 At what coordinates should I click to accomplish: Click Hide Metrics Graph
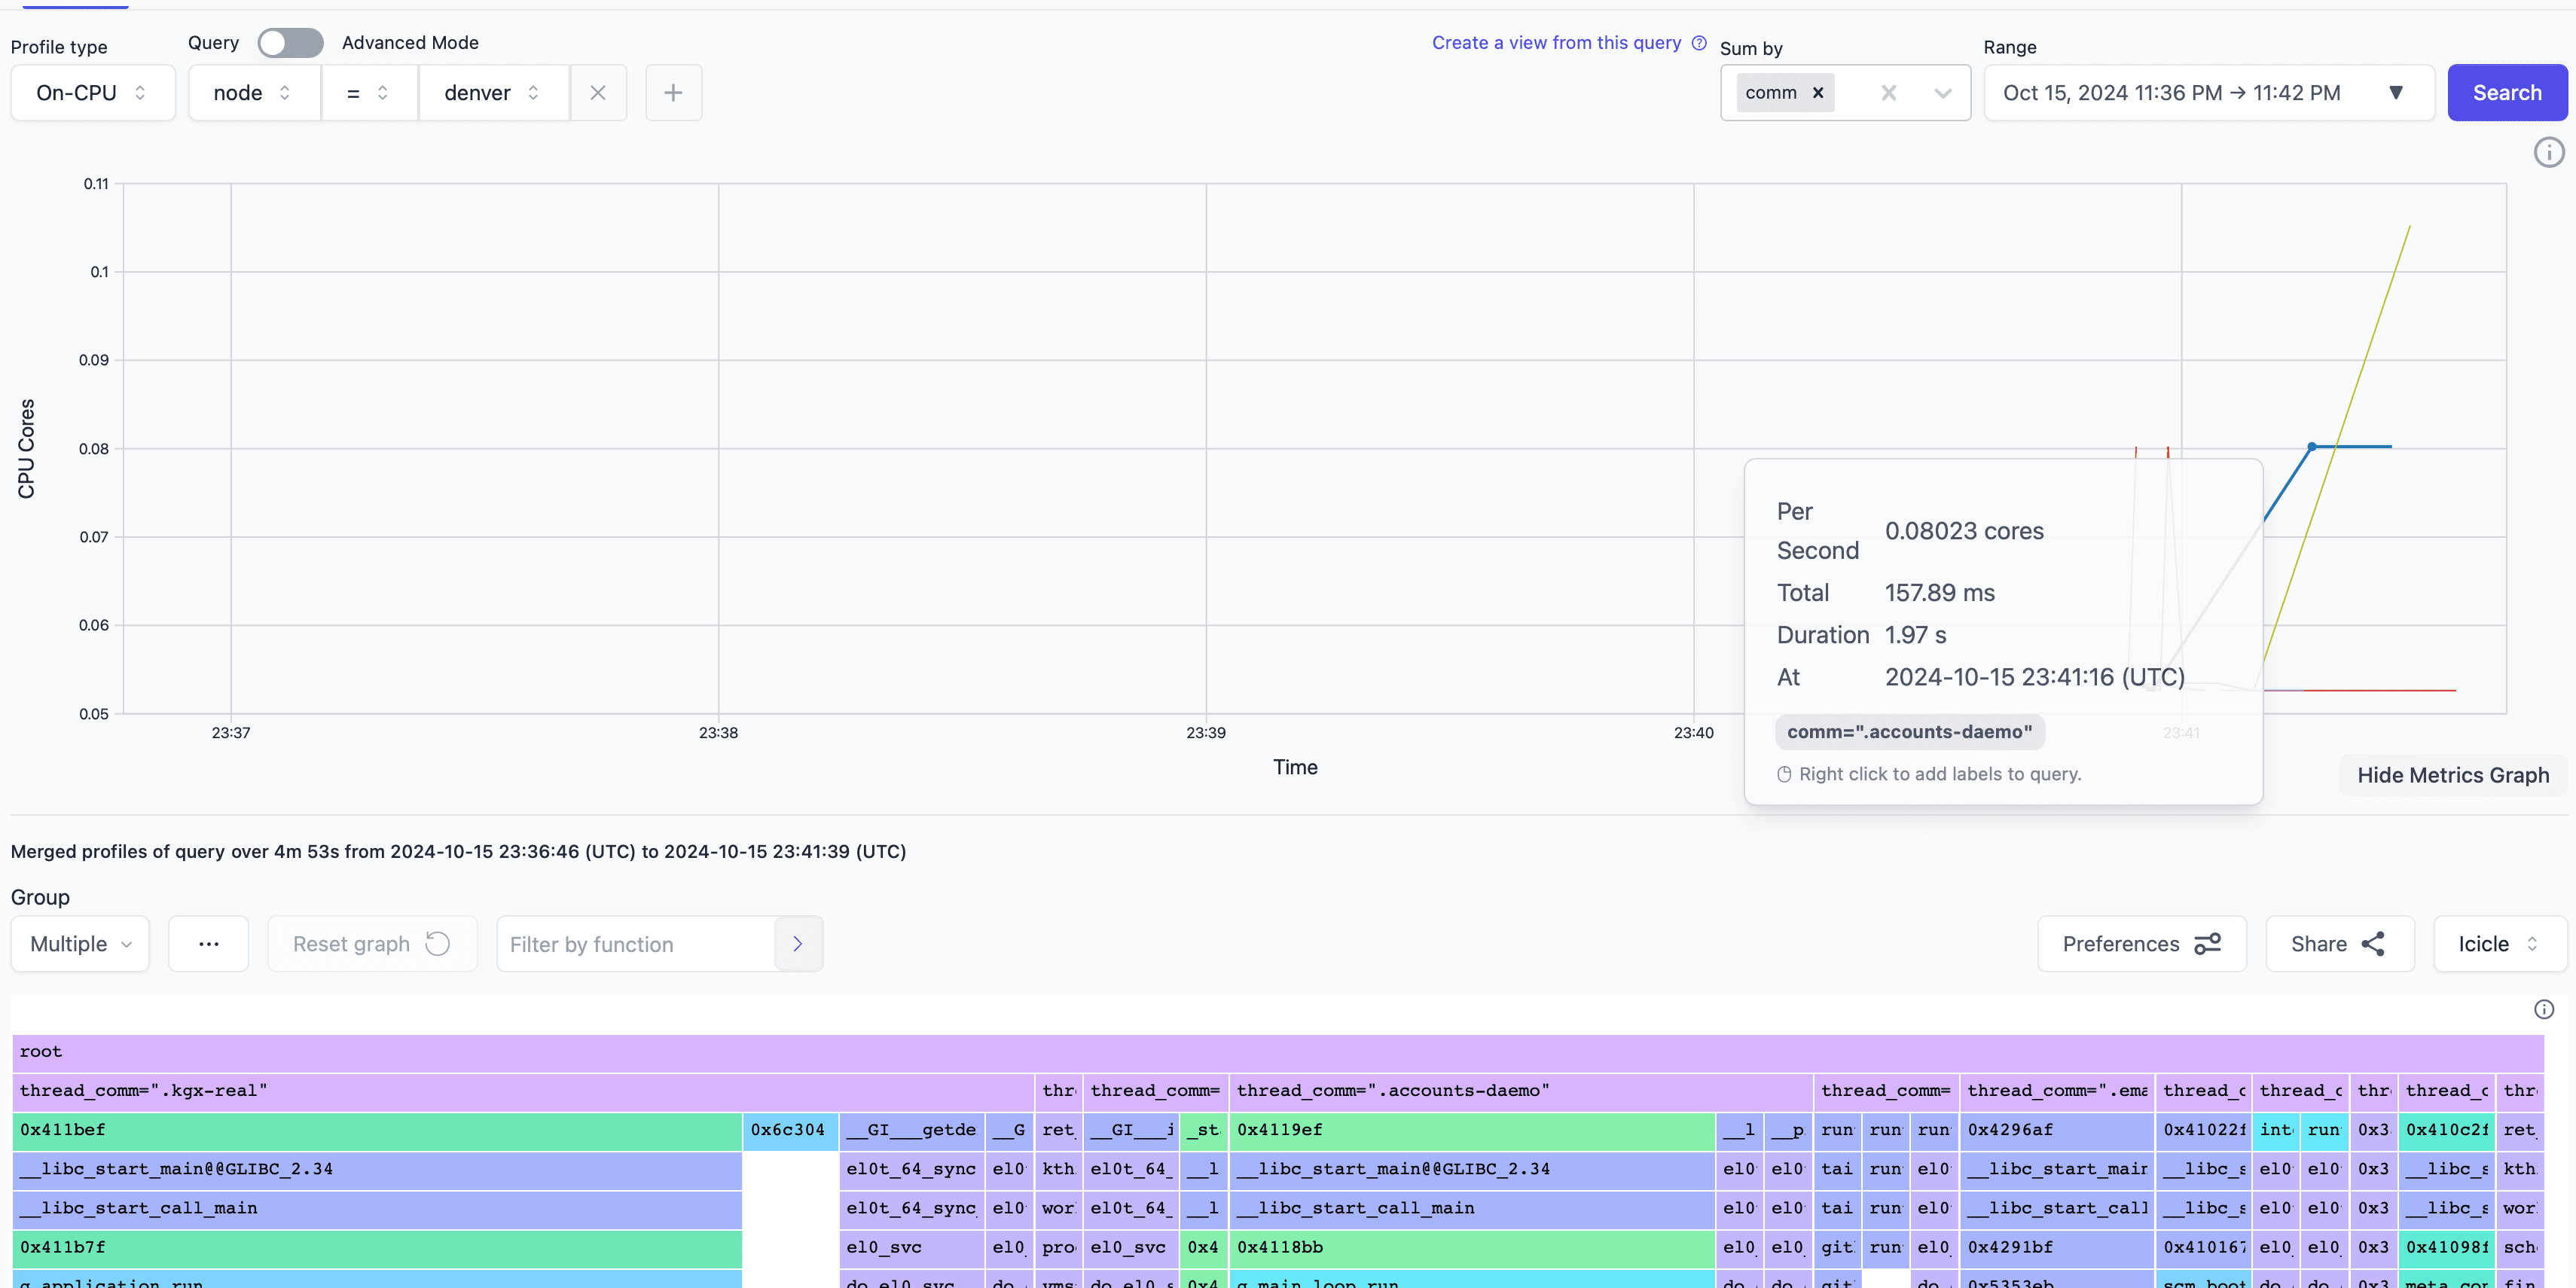click(x=2453, y=775)
